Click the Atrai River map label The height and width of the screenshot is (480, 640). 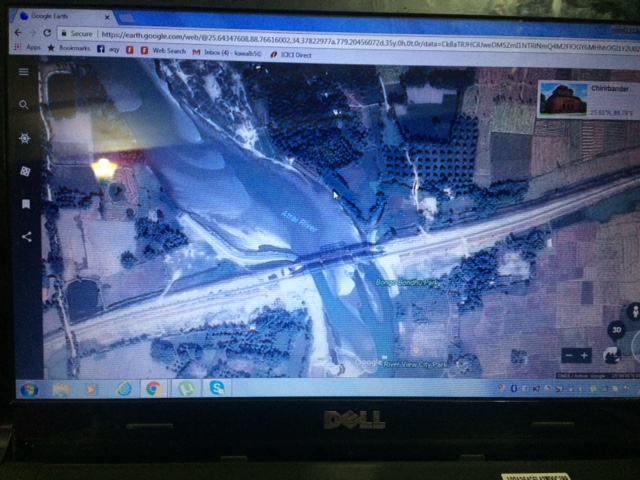coord(299,222)
